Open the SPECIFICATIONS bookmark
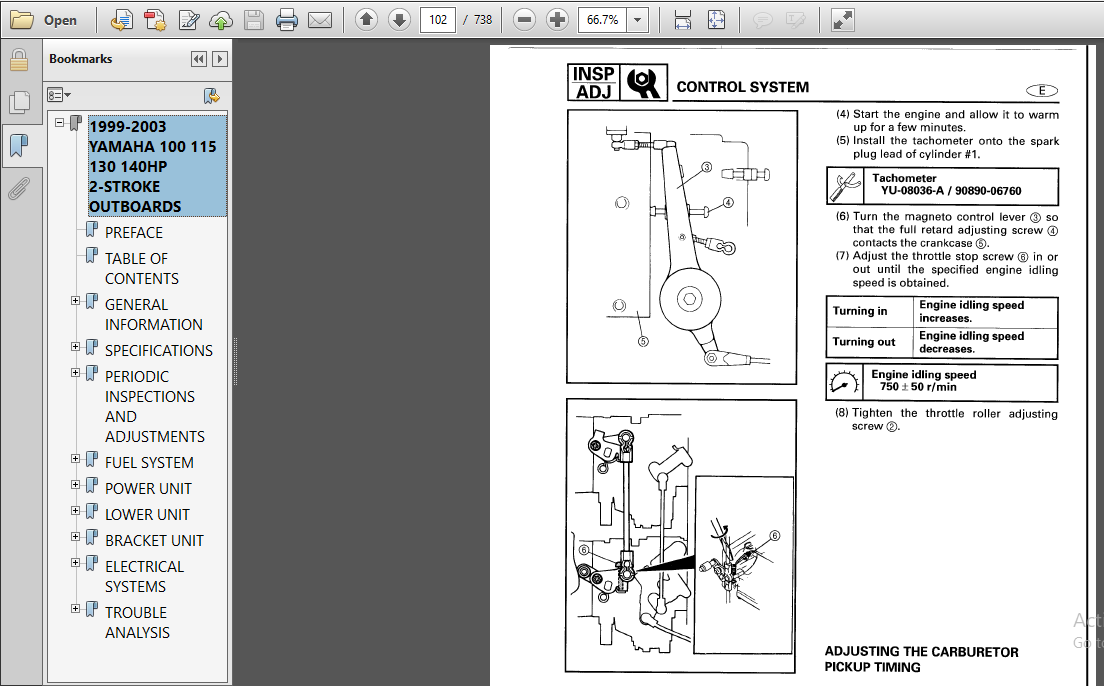Viewport: 1104px width, 686px height. tap(158, 351)
